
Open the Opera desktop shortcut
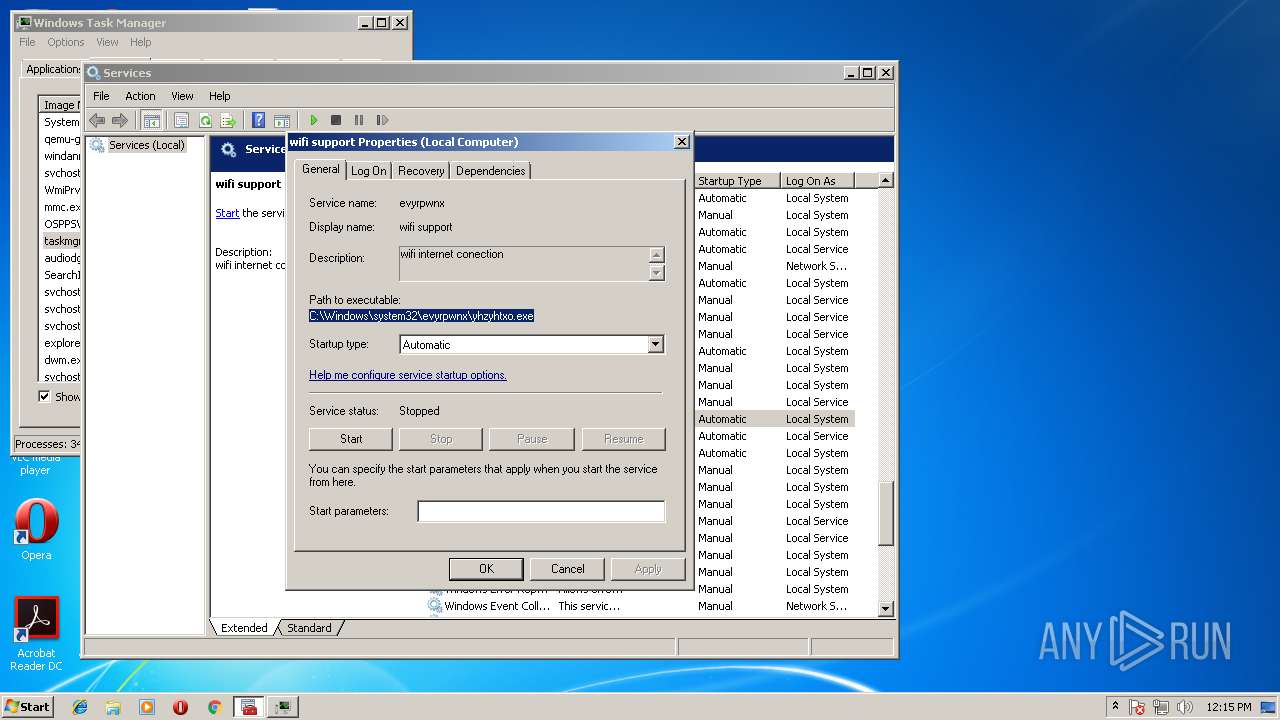(x=36, y=530)
